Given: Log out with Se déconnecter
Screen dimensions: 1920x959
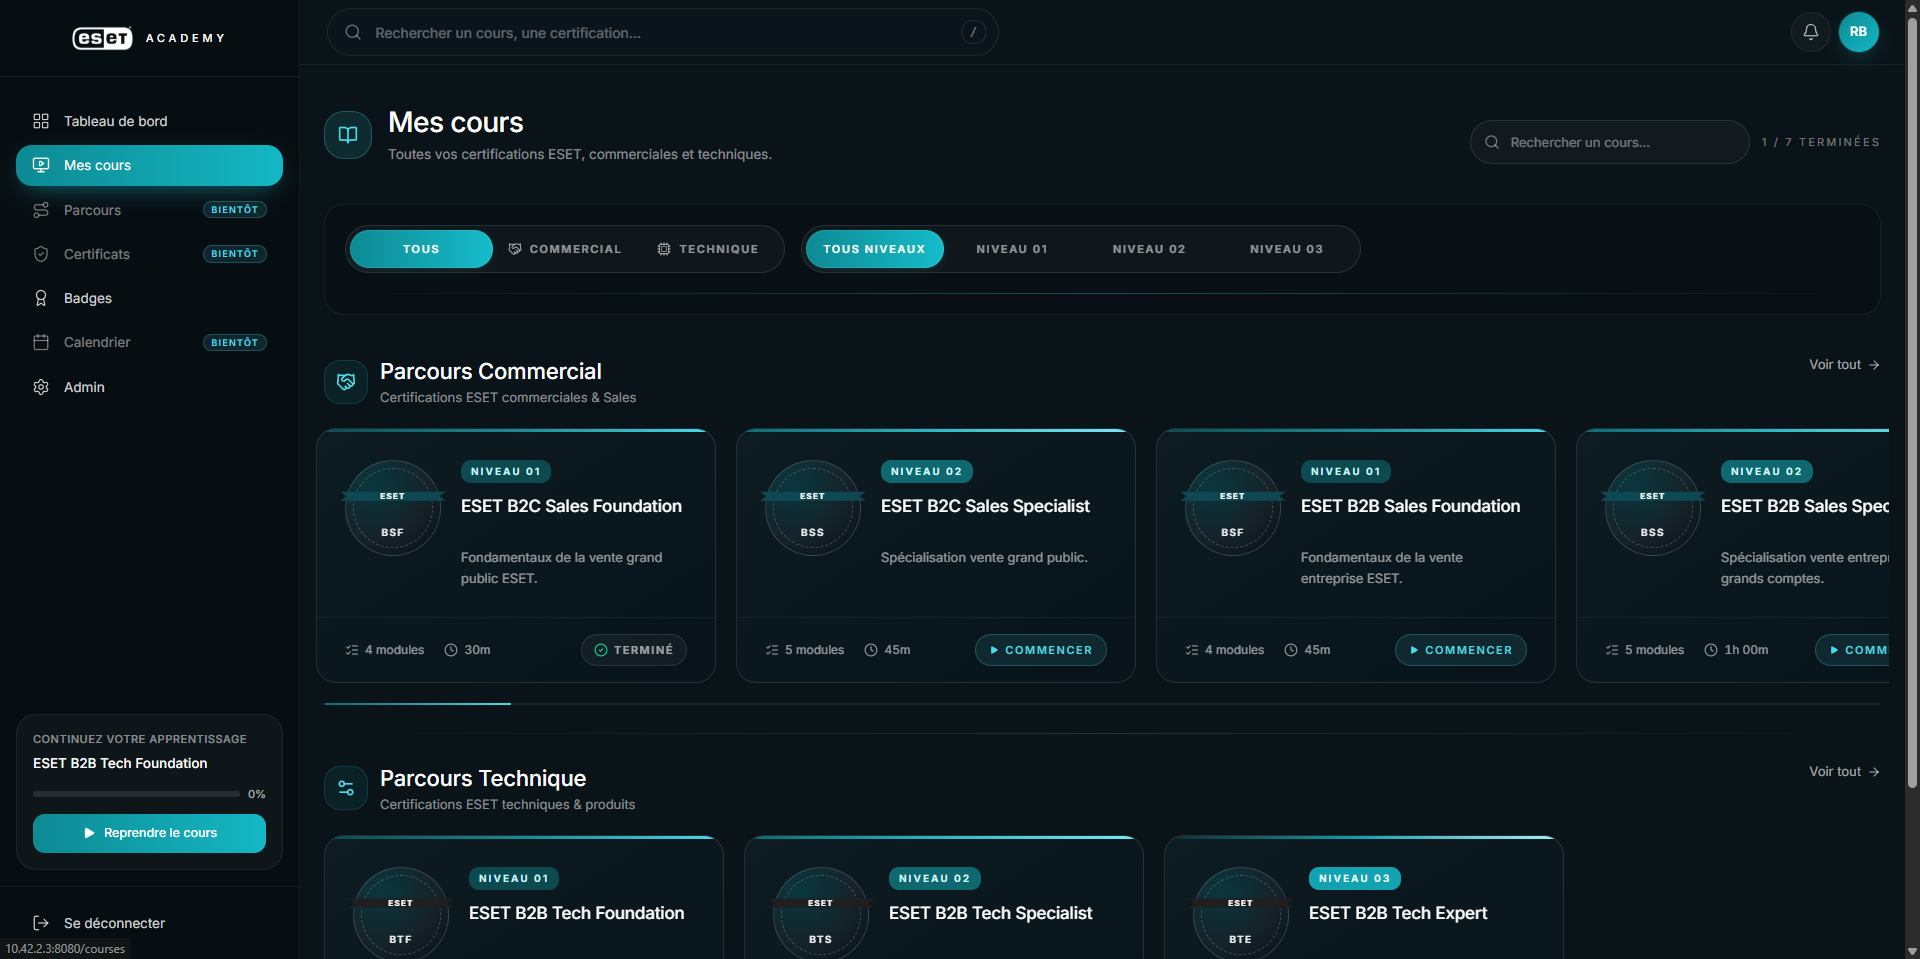Looking at the screenshot, I should pos(149,923).
